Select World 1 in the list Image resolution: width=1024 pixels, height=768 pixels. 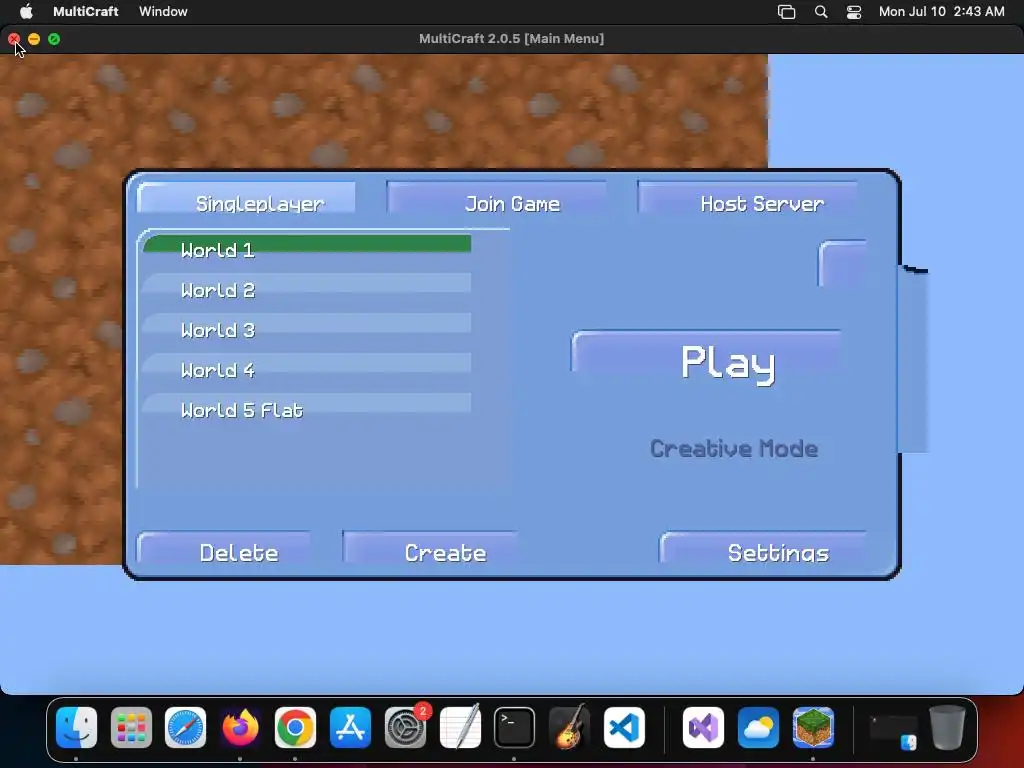(307, 246)
